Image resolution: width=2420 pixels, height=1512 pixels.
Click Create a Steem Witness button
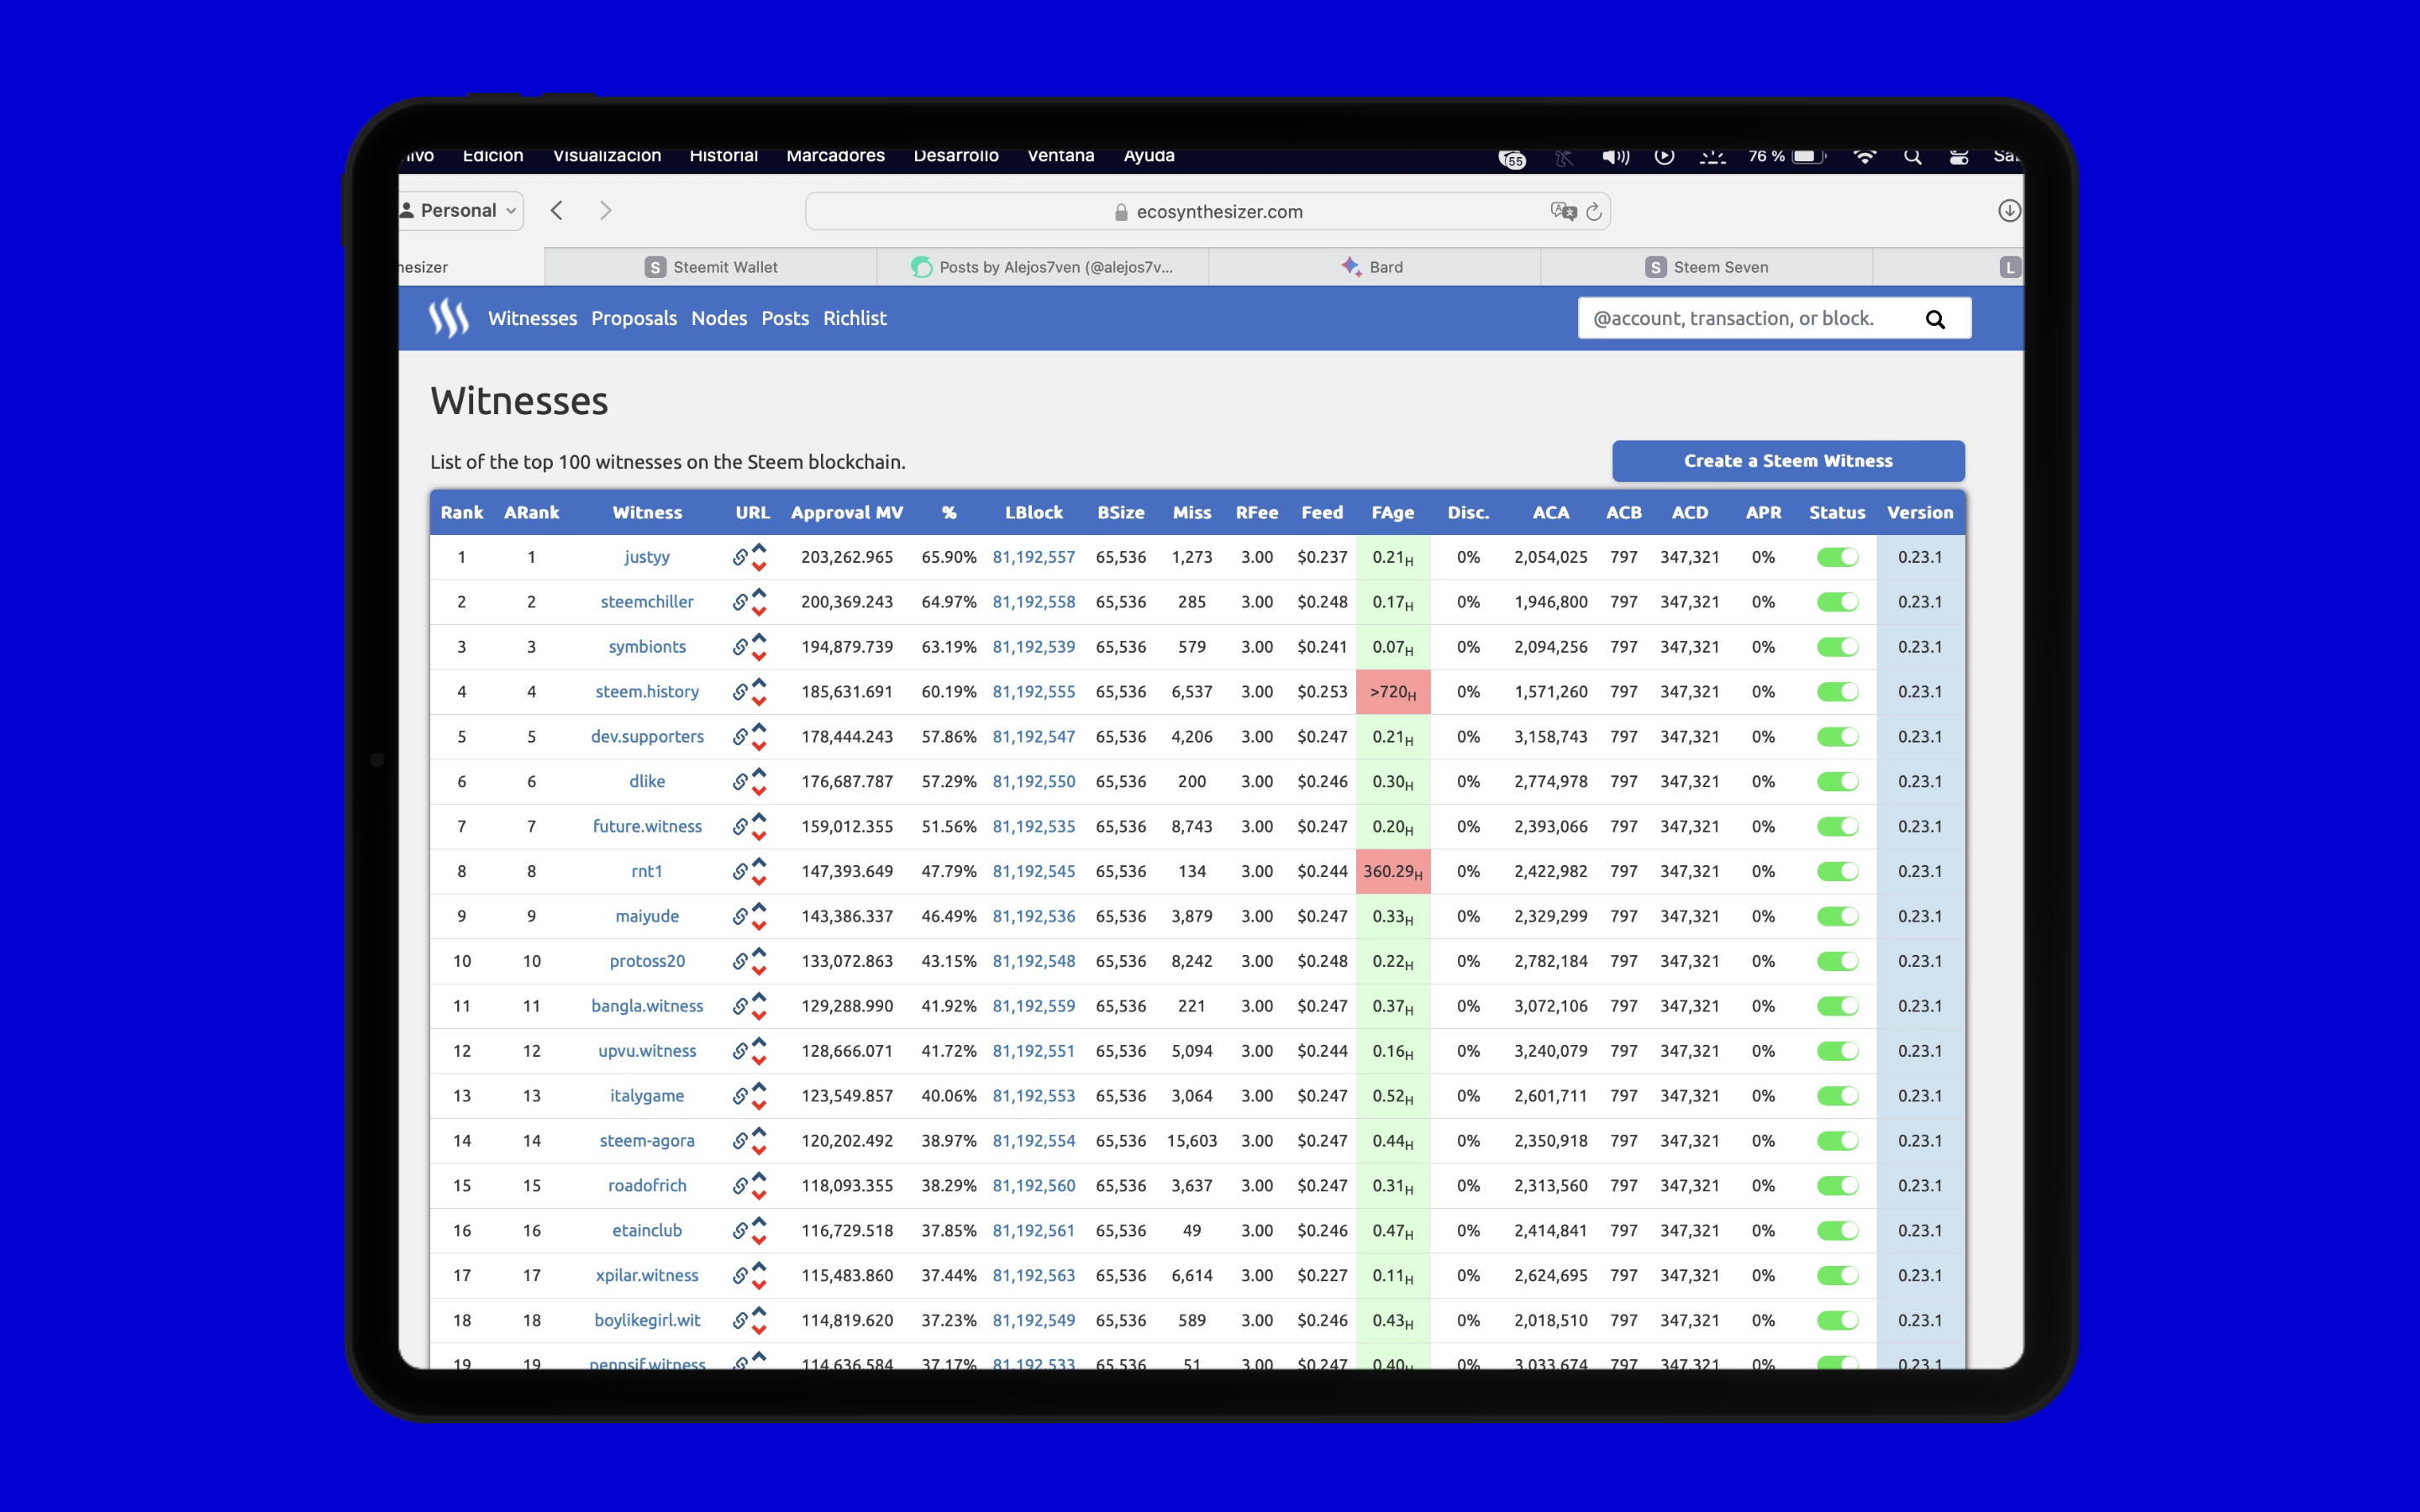[1788, 461]
